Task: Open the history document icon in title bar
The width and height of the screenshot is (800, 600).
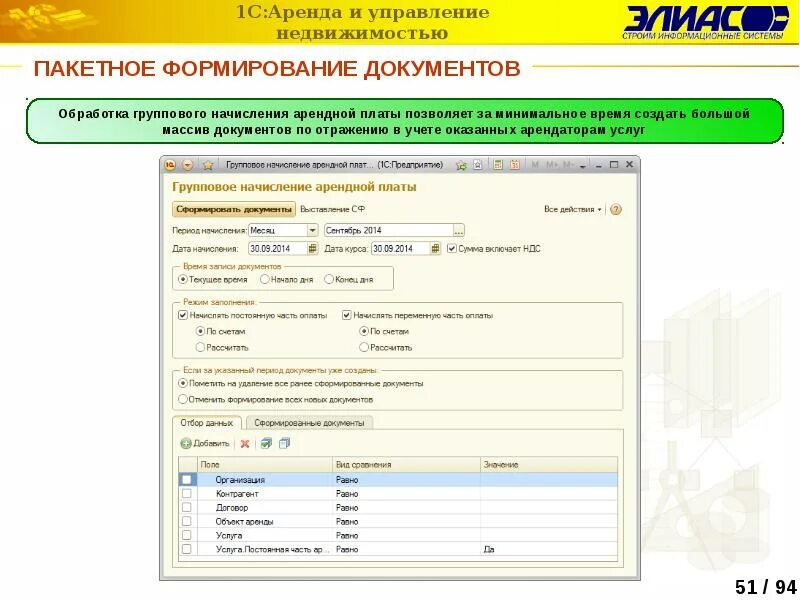Action: 478,165
